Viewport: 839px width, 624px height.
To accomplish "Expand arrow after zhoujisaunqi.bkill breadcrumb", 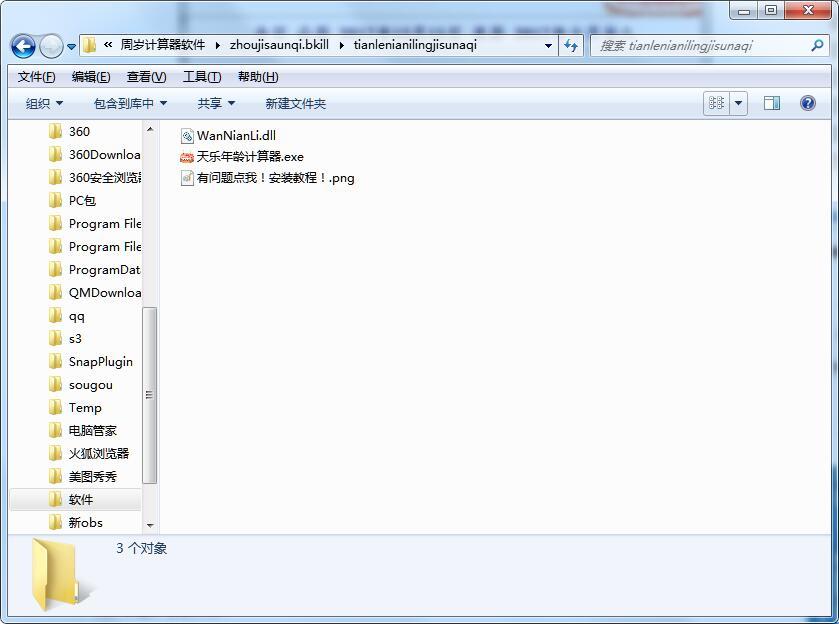I will (x=341, y=45).
